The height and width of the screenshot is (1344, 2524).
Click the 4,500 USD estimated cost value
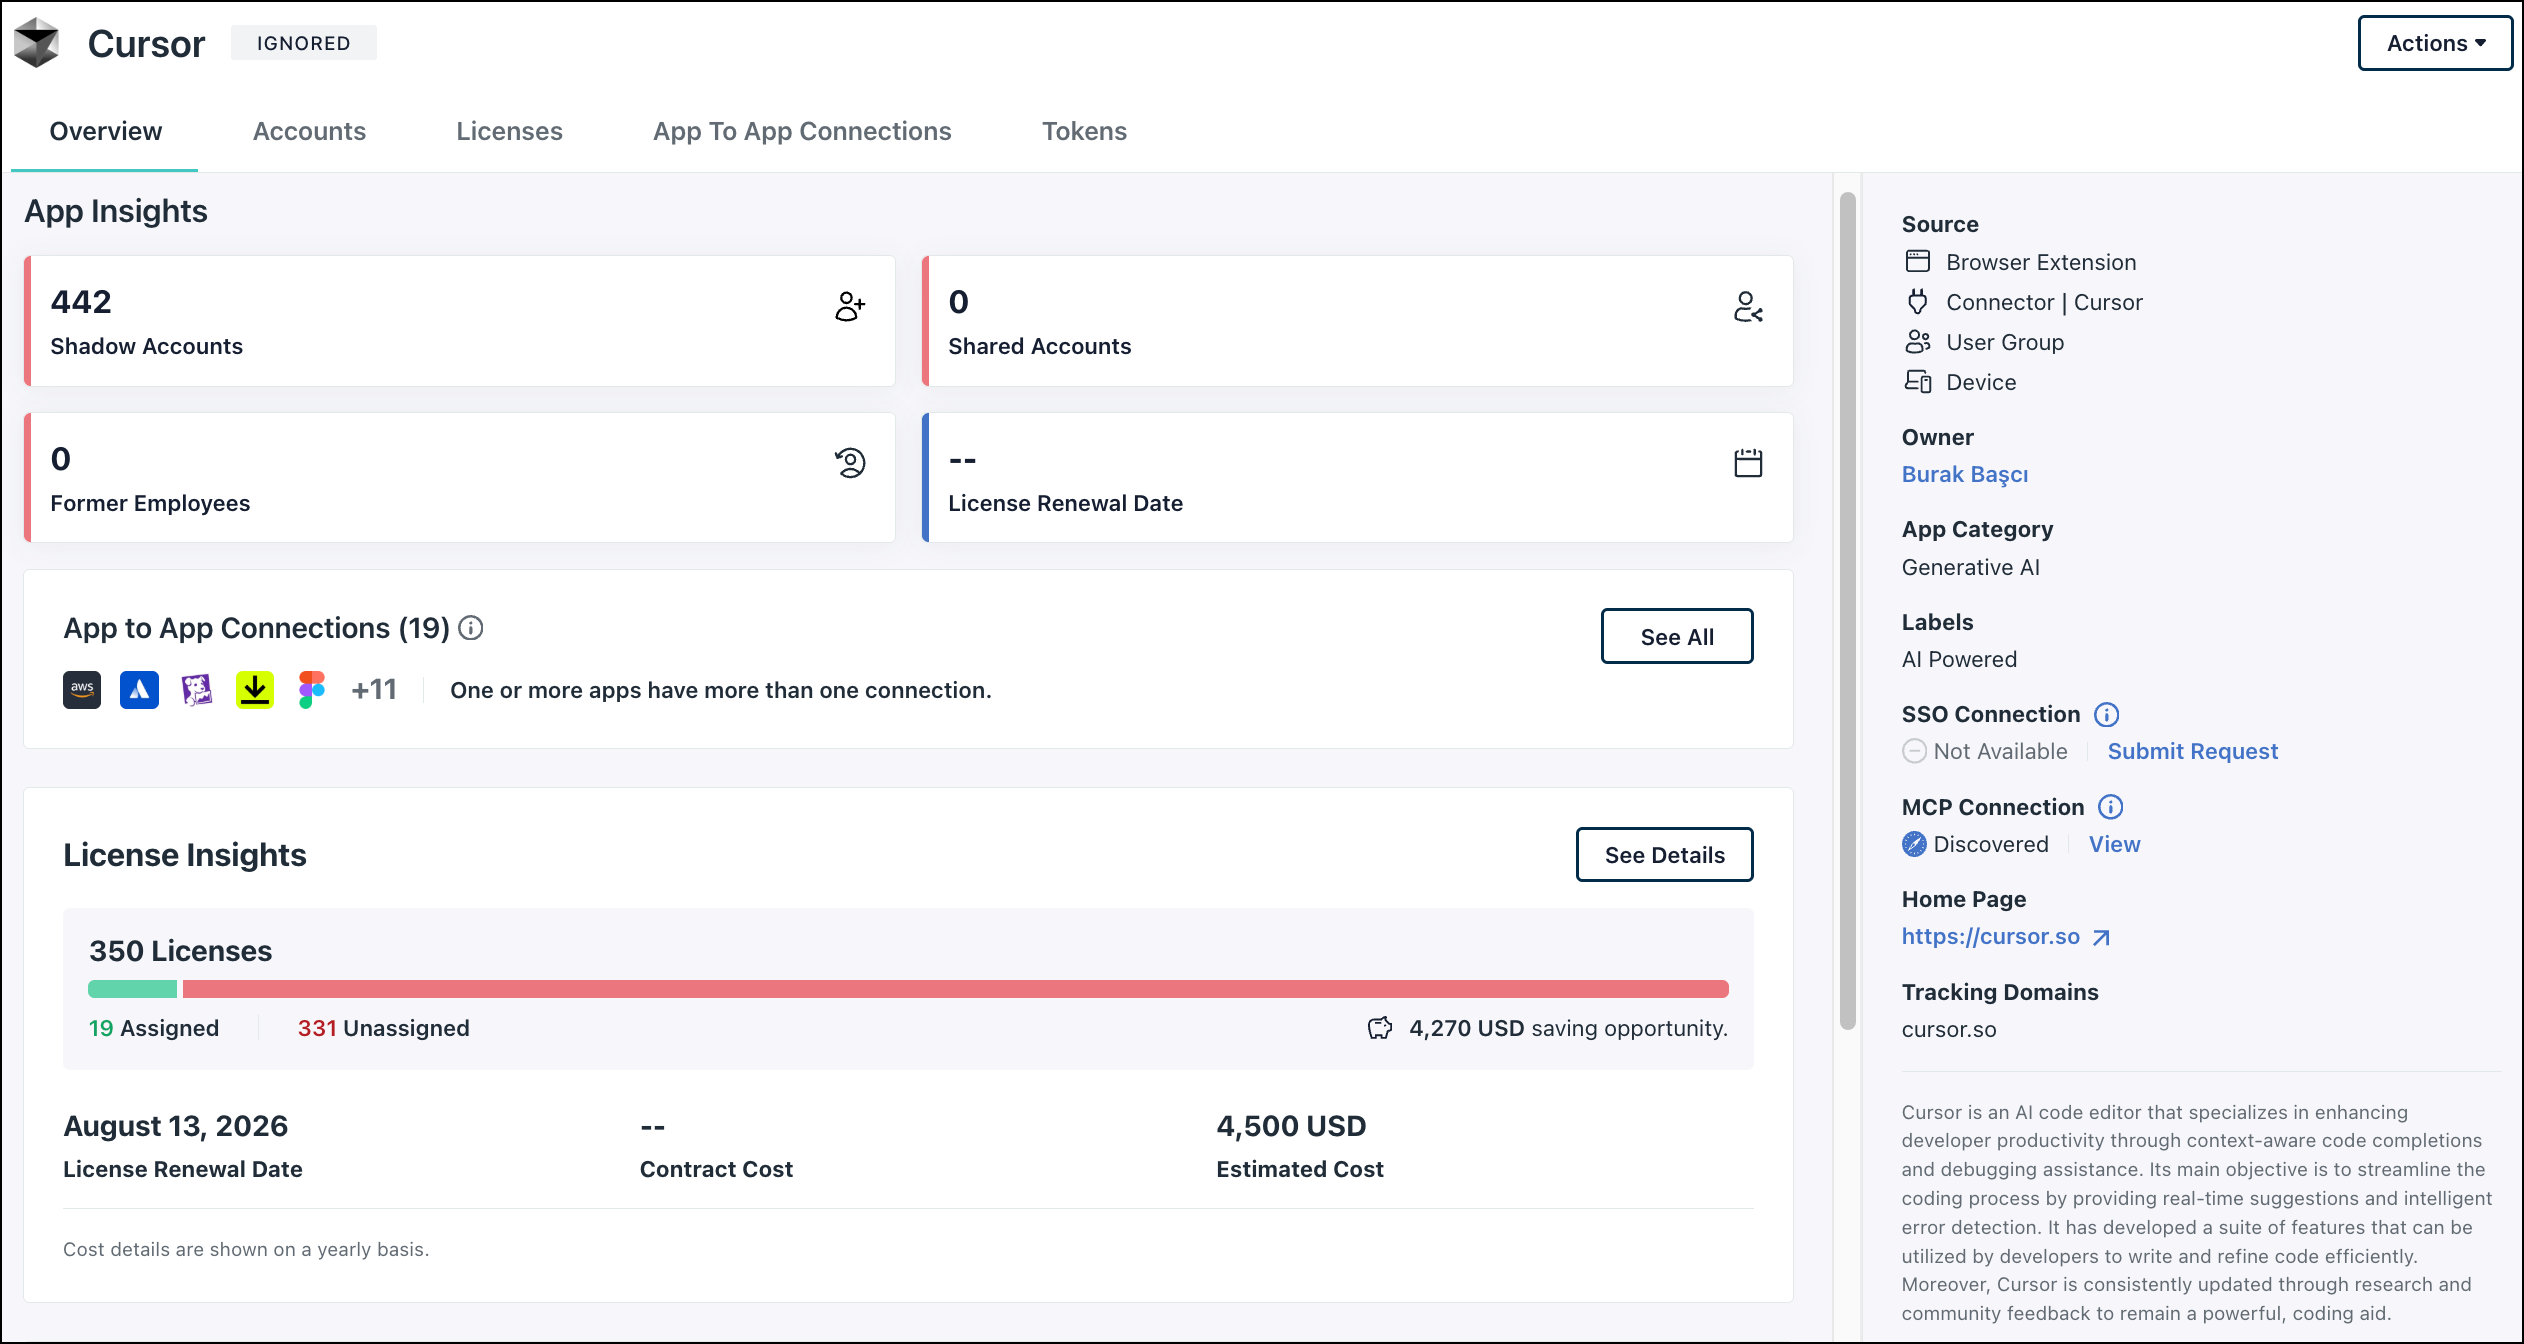coord(1291,1126)
